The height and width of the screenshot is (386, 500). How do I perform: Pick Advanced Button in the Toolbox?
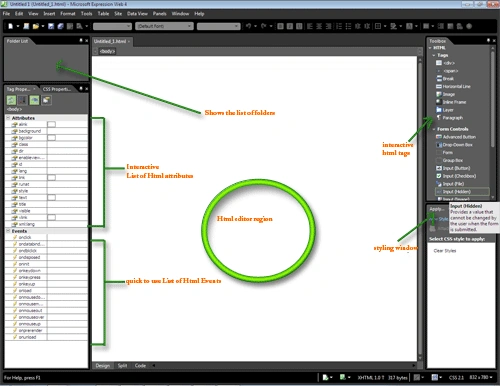pyautogui.click(x=456, y=137)
